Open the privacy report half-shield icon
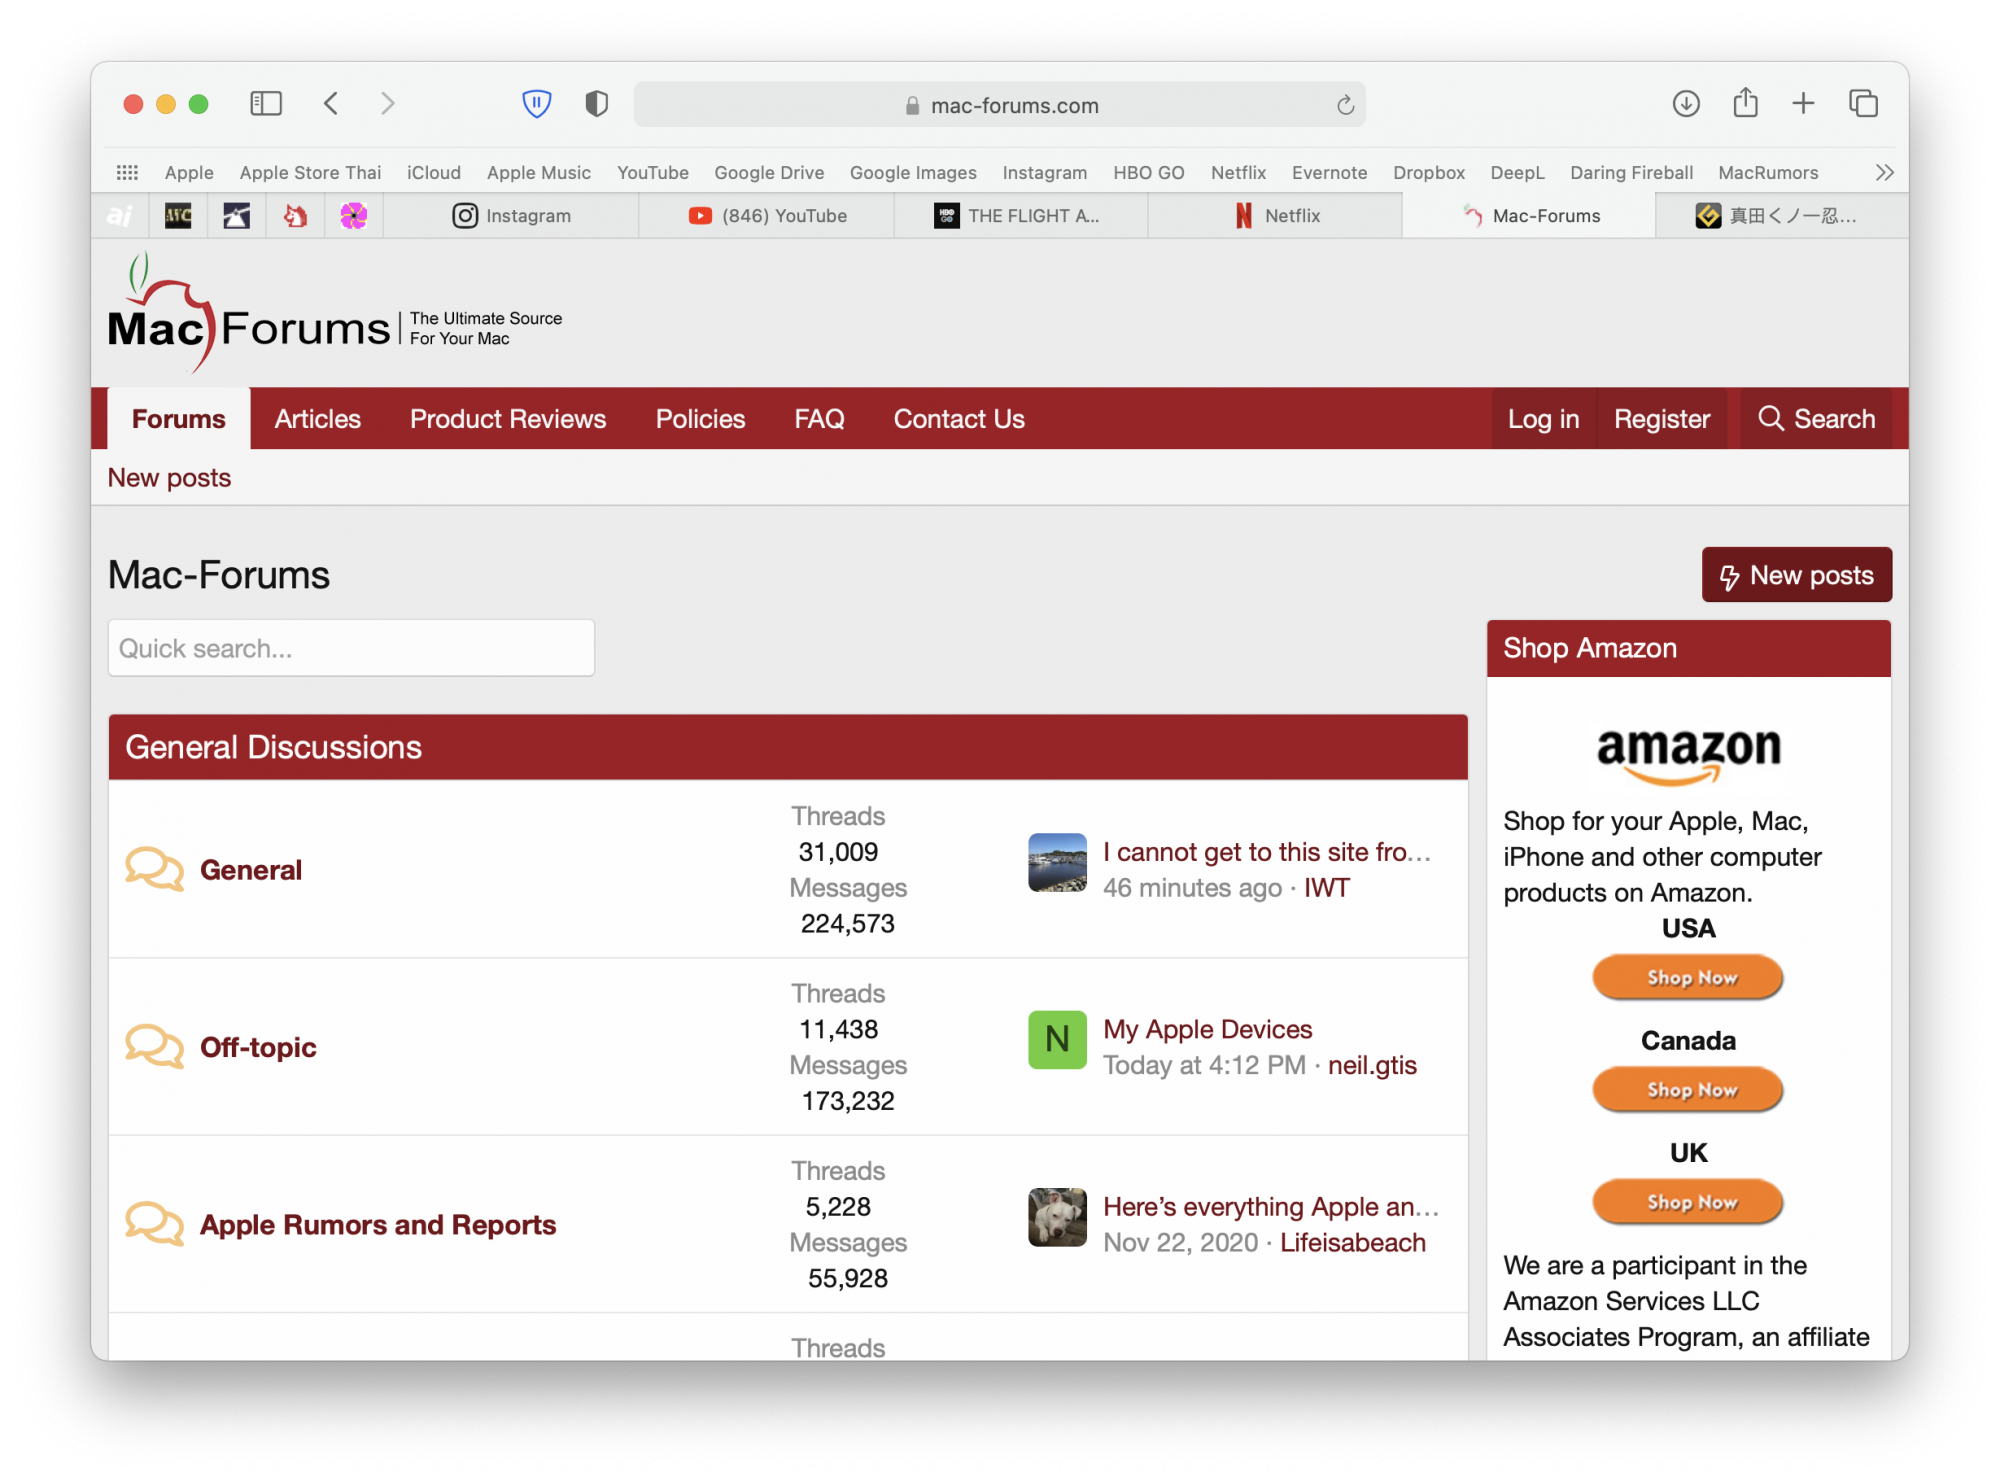The width and height of the screenshot is (2000, 1481). 596,104
